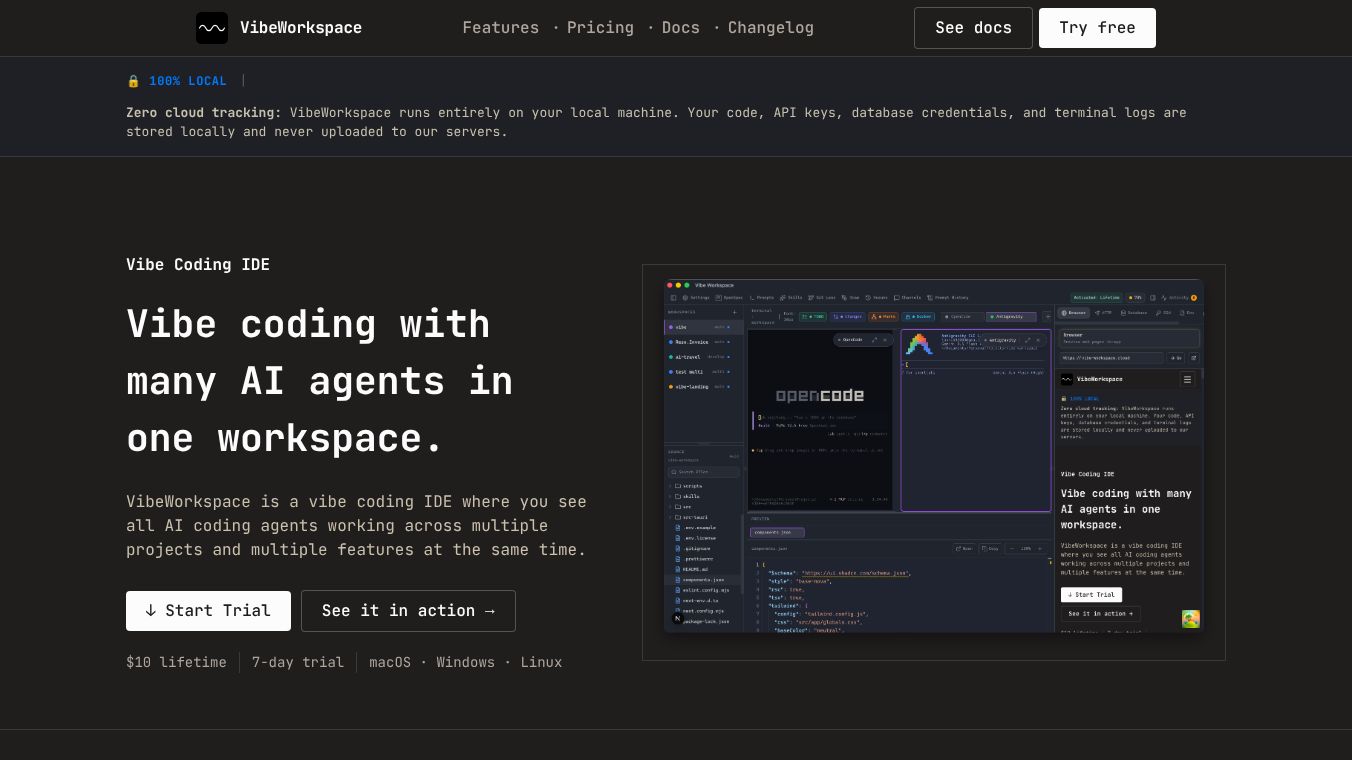Open the hamburger menu in embedded browser preview

pos(1187,379)
